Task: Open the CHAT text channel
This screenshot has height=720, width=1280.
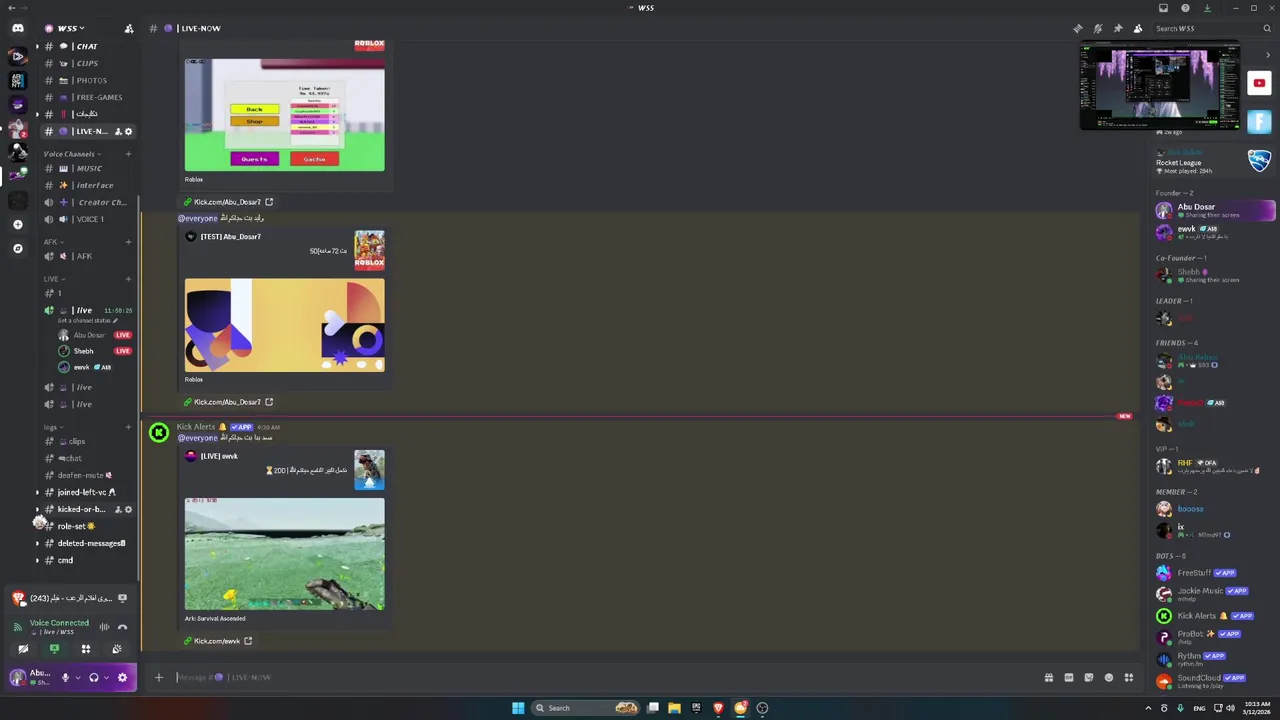Action: 86,46
